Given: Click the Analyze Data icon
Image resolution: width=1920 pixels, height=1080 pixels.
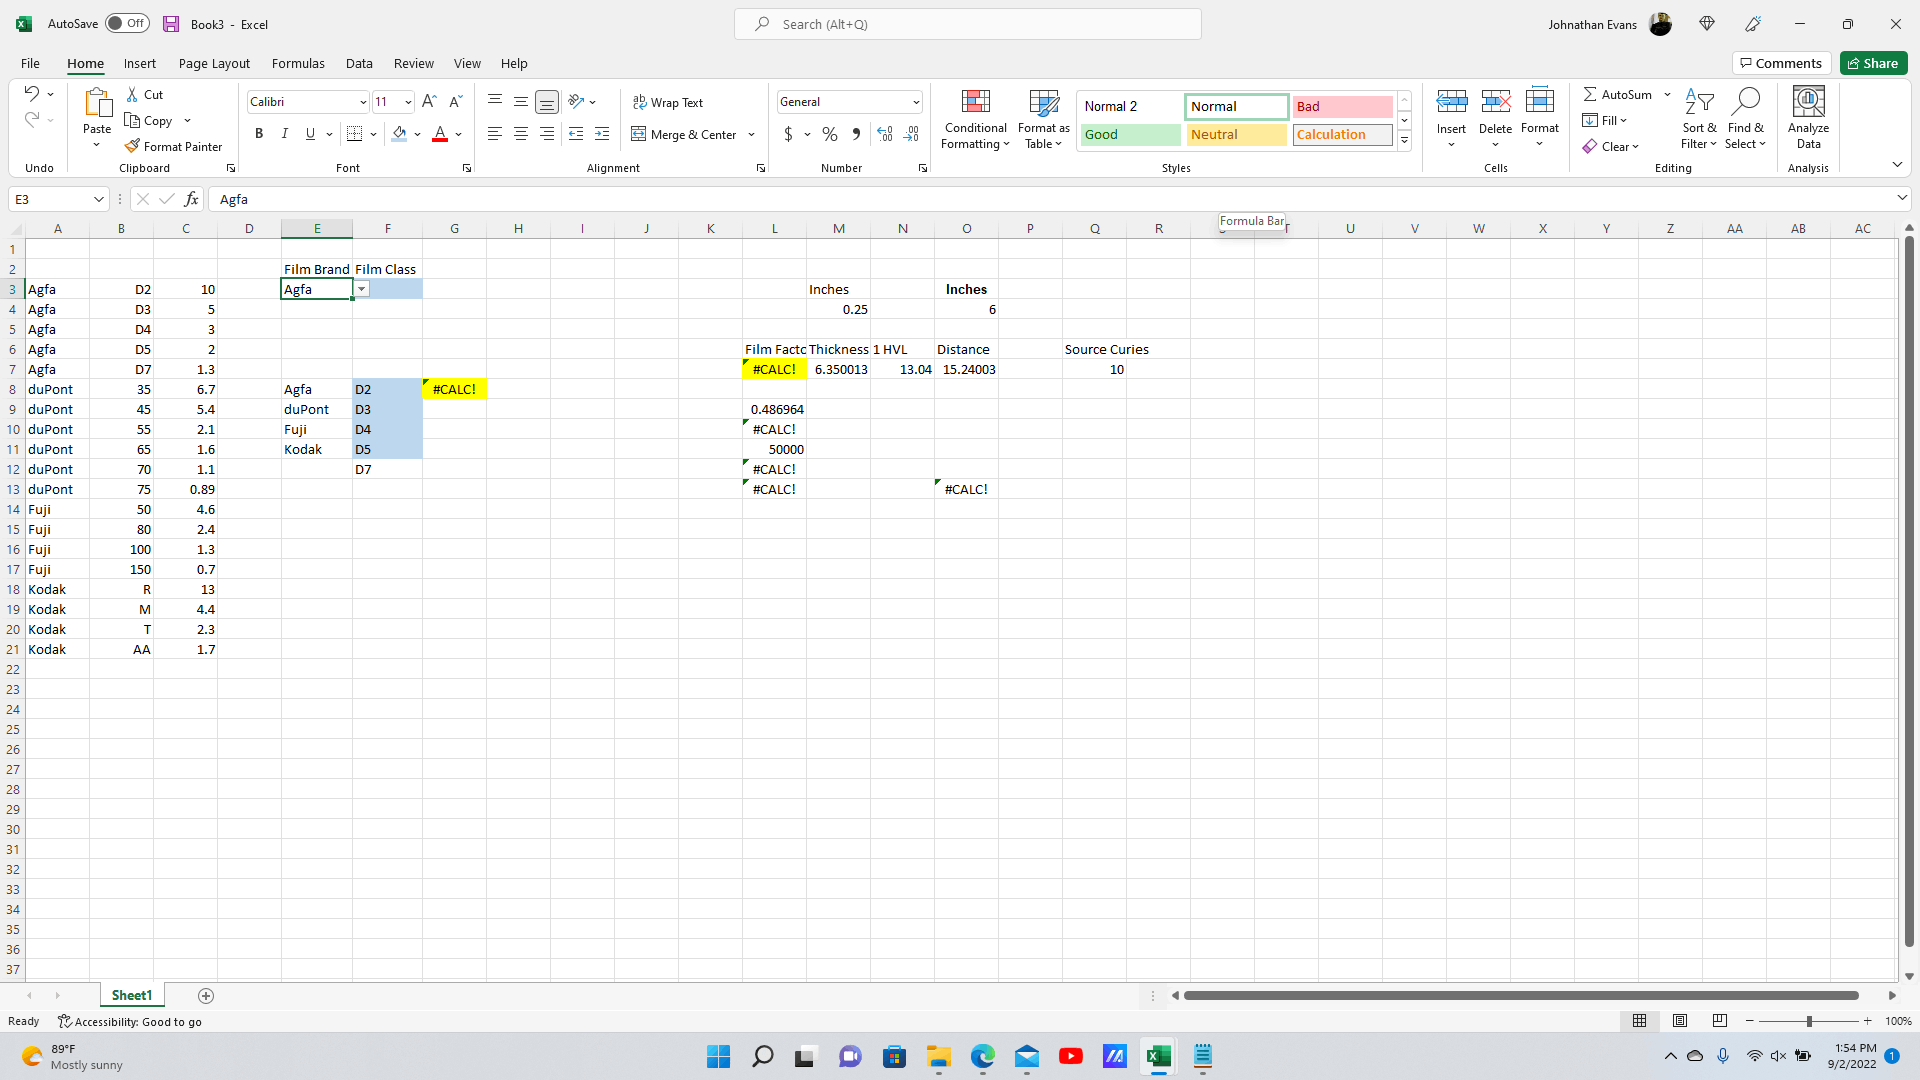Looking at the screenshot, I should (x=1808, y=103).
